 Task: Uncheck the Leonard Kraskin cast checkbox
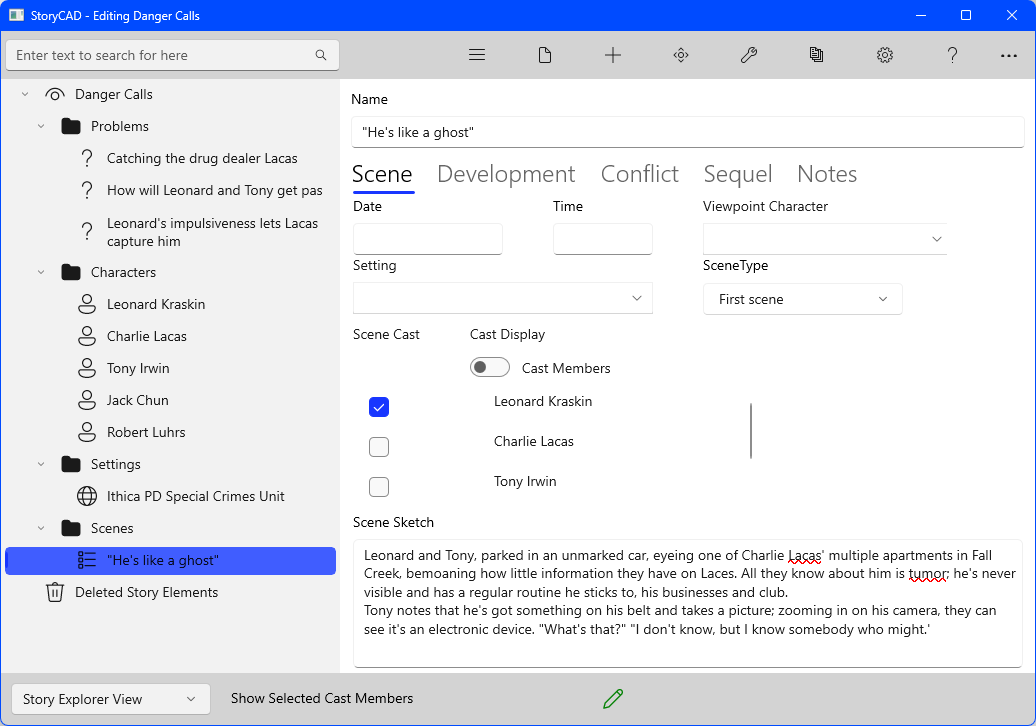379,407
